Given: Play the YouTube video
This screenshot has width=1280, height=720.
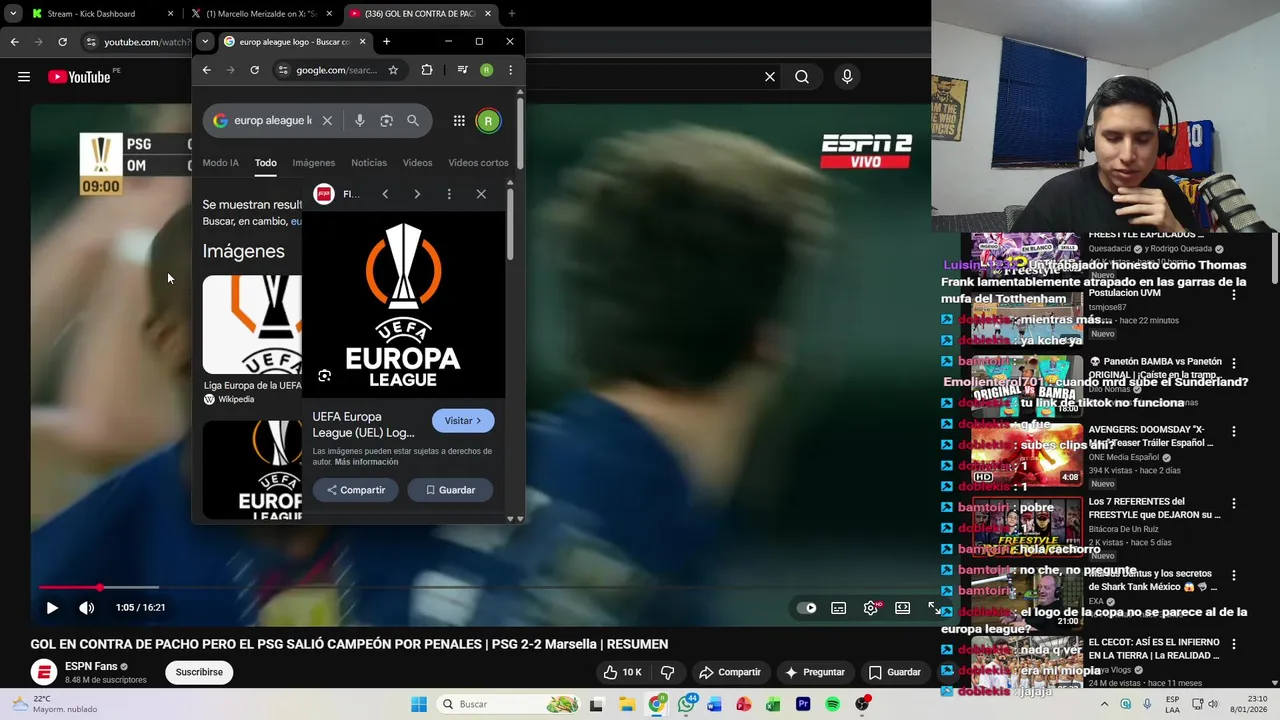Looking at the screenshot, I should (52, 607).
